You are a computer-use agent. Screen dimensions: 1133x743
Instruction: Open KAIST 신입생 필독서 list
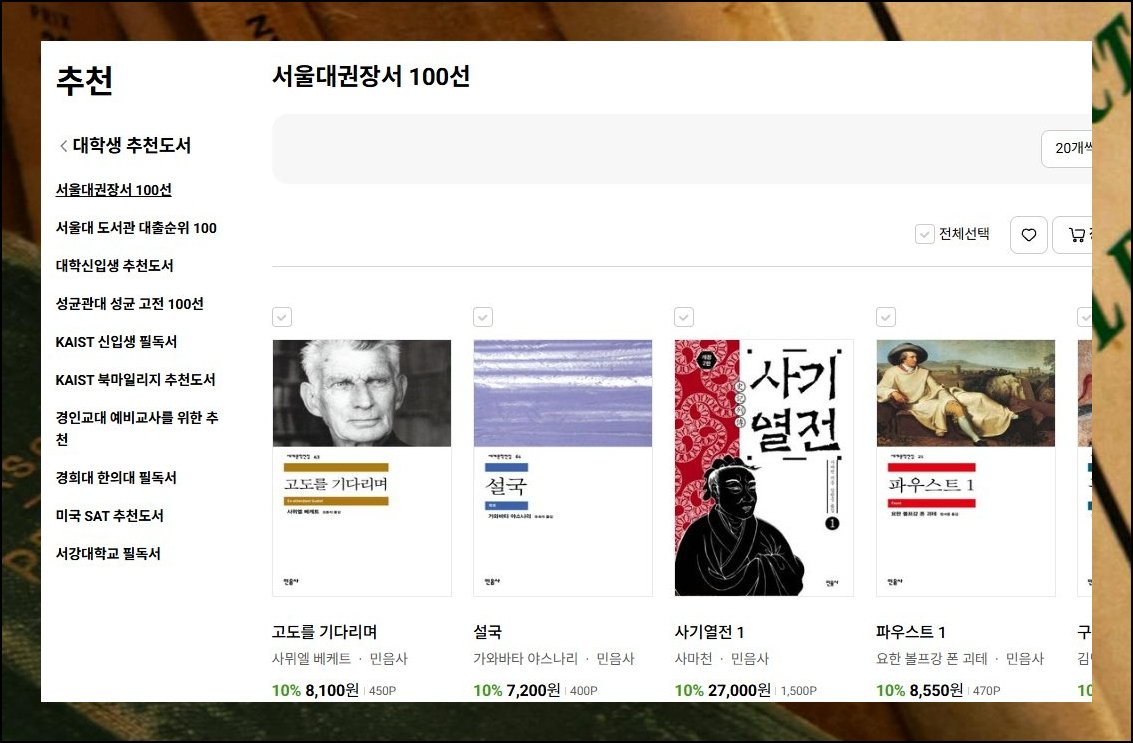116,342
